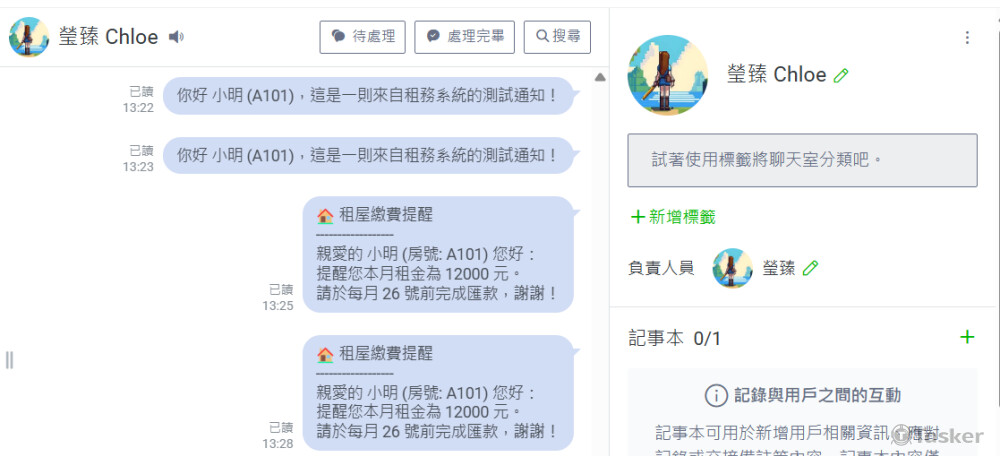The image size is (1000, 456).
Task: Open the 搜尋 search button
Action: (x=557, y=37)
